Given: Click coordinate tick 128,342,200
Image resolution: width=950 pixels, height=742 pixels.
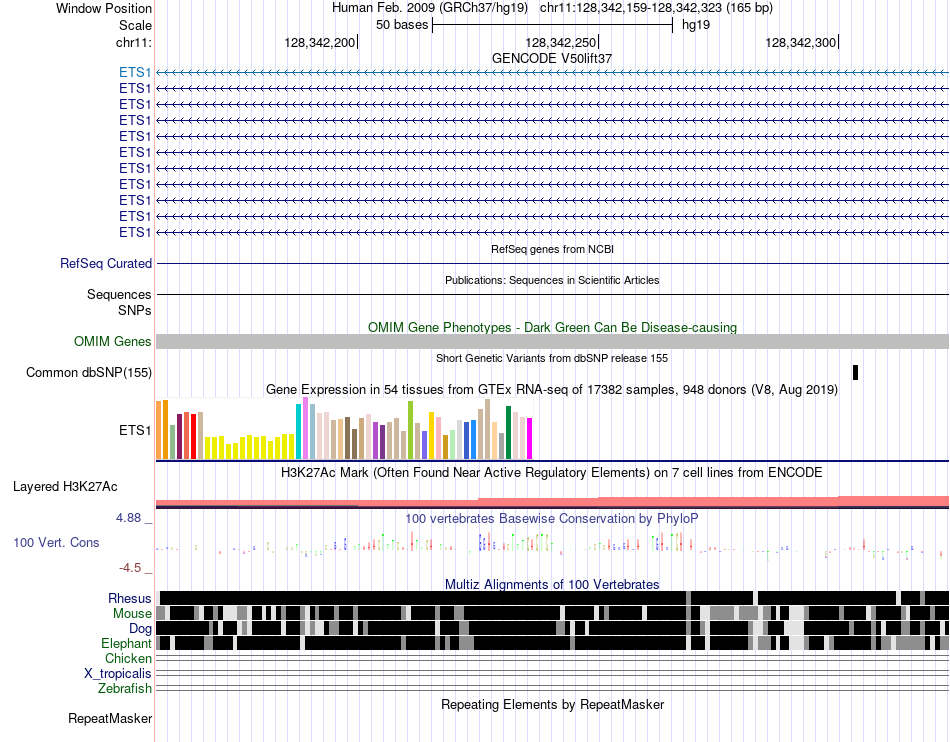Looking at the screenshot, I should (x=320, y=42).
